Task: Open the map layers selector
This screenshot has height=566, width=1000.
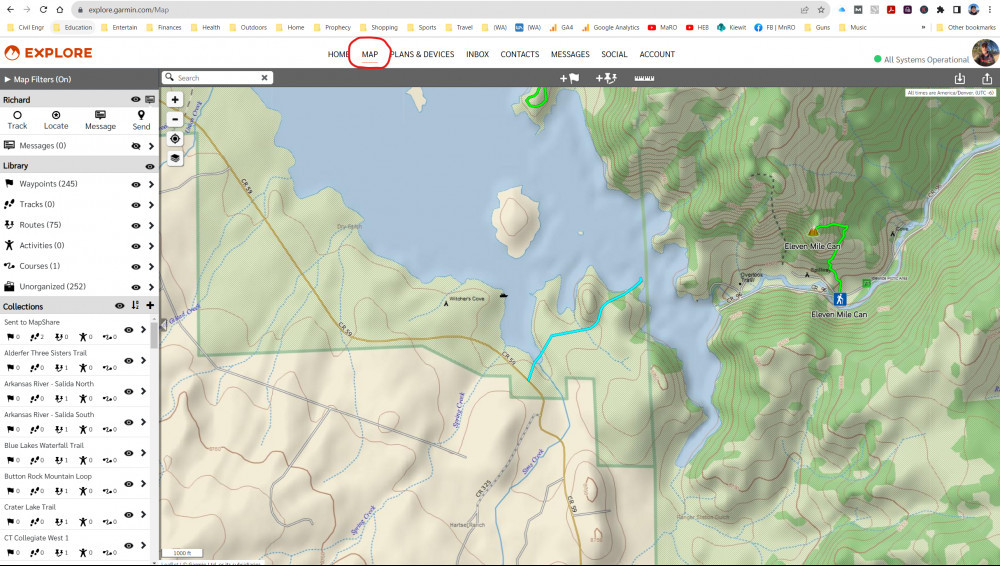Action: tap(175, 158)
